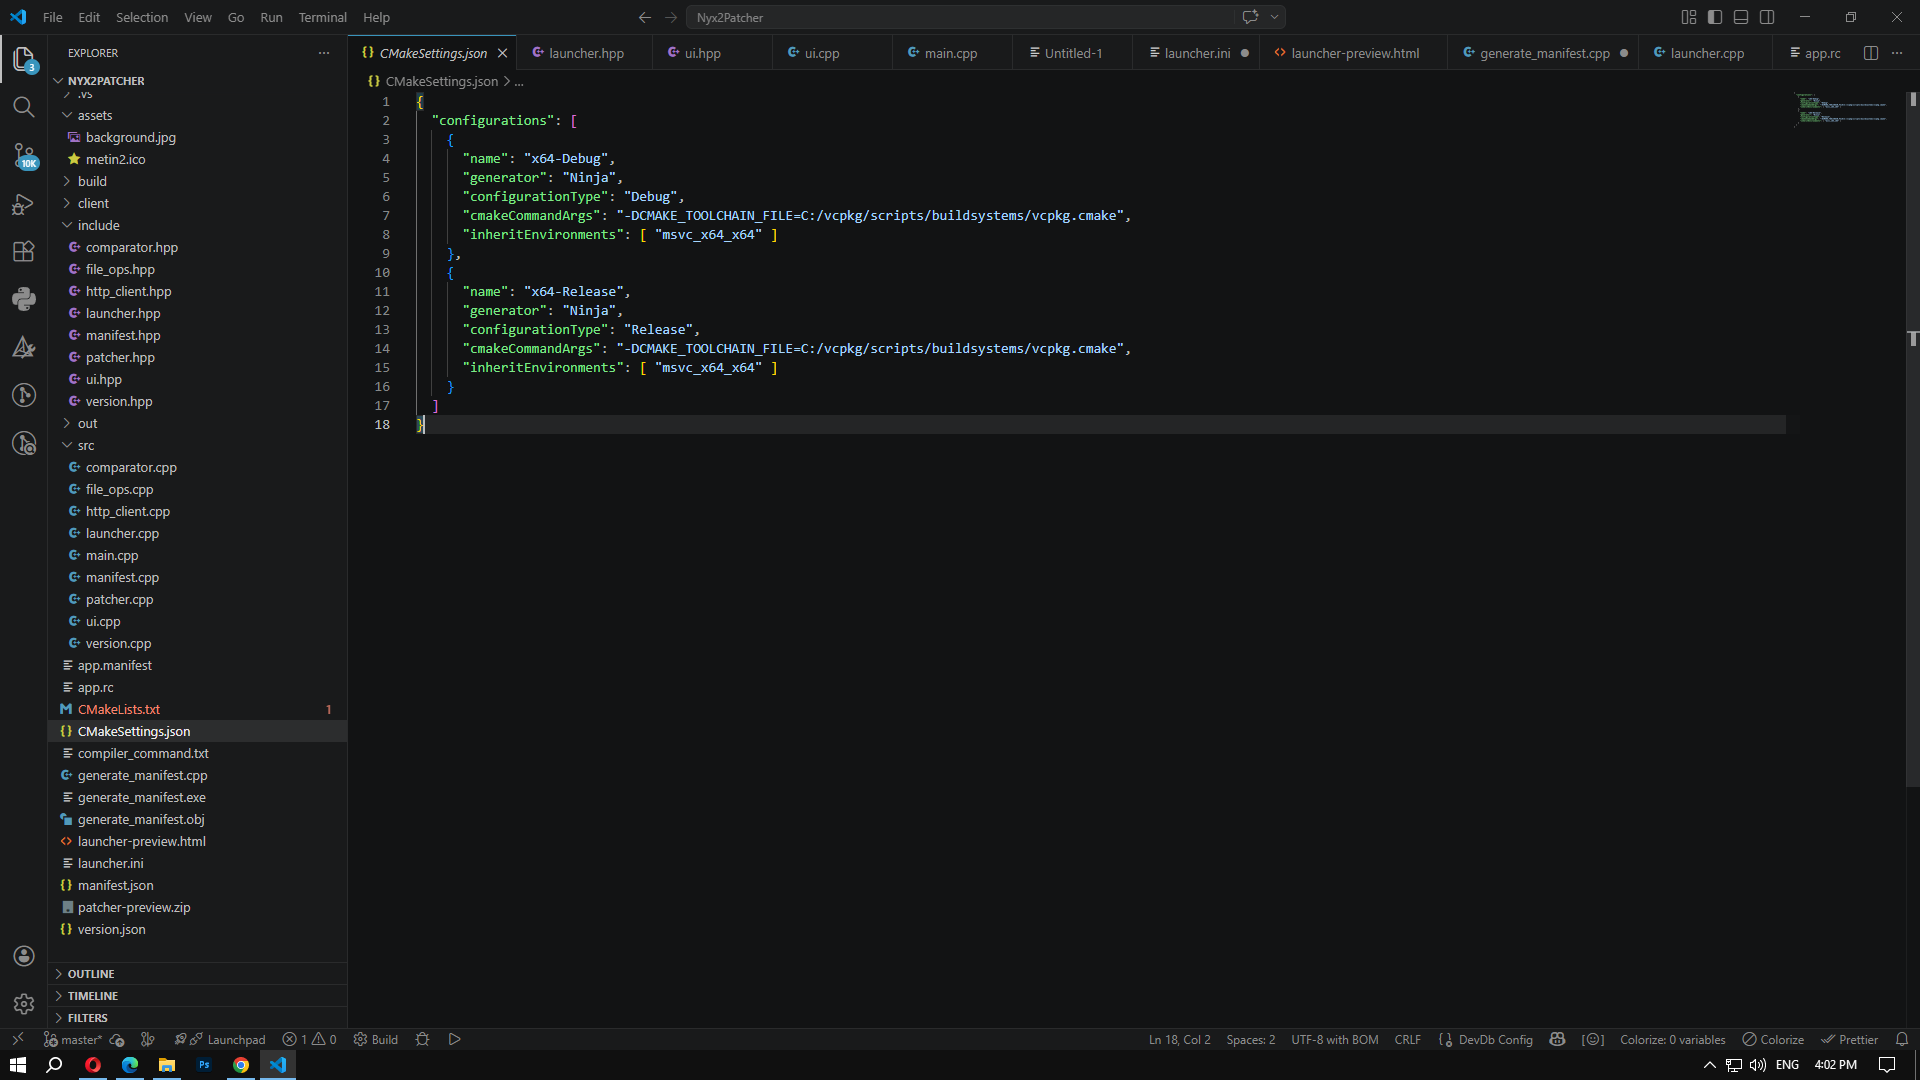This screenshot has width=1920, height=1080.
Task: Click the master* branch in status bar
Action: tap(71, 1039)
